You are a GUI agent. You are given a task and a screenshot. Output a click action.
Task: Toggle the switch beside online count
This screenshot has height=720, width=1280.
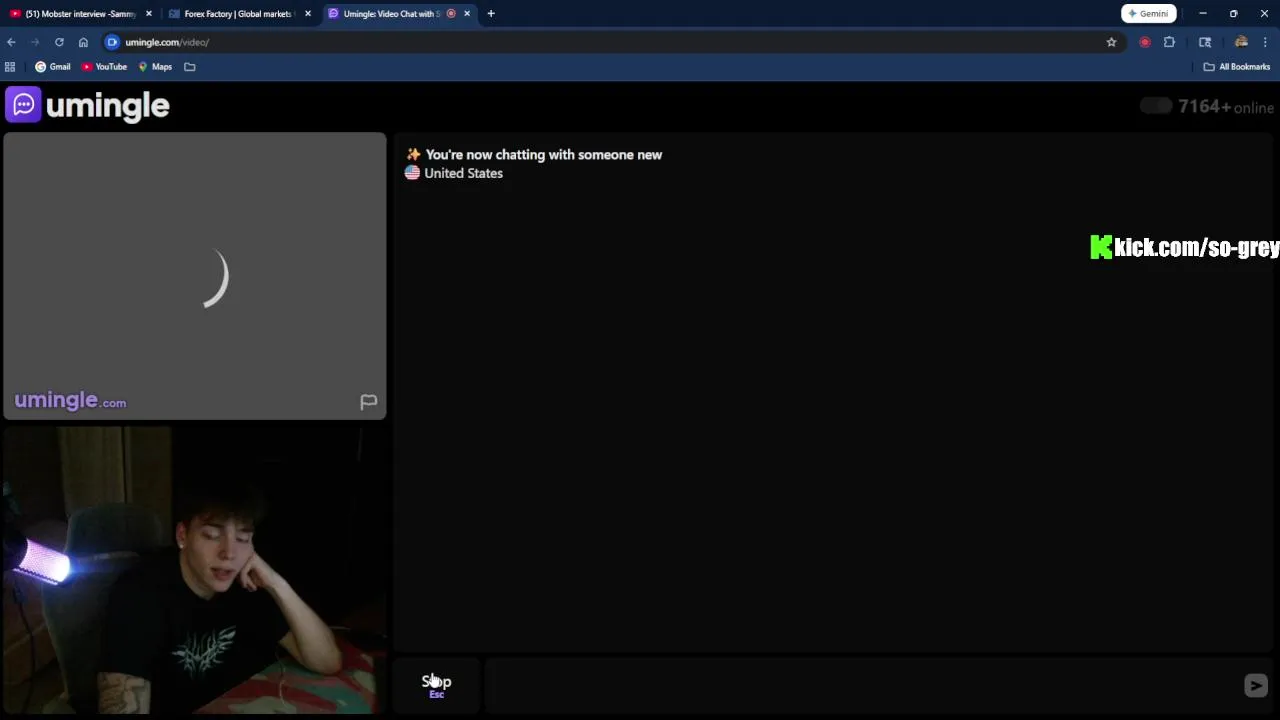click(1156, 106)
